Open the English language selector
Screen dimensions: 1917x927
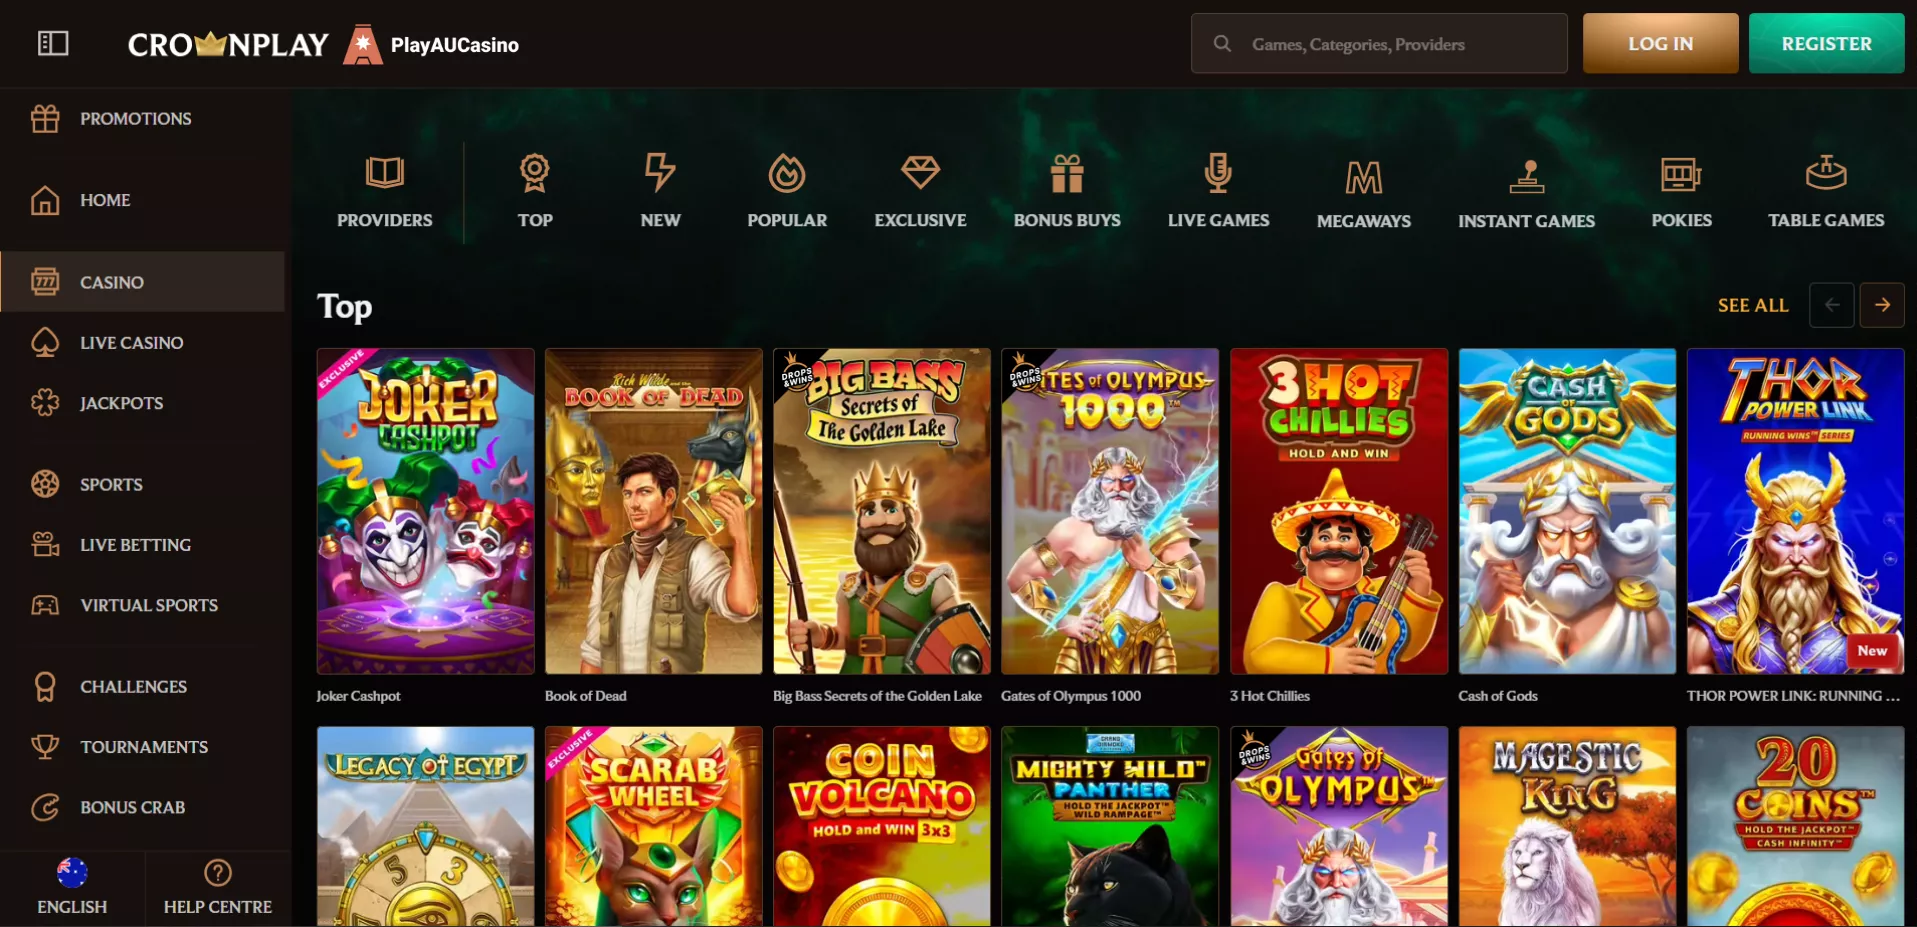[71, 885]
